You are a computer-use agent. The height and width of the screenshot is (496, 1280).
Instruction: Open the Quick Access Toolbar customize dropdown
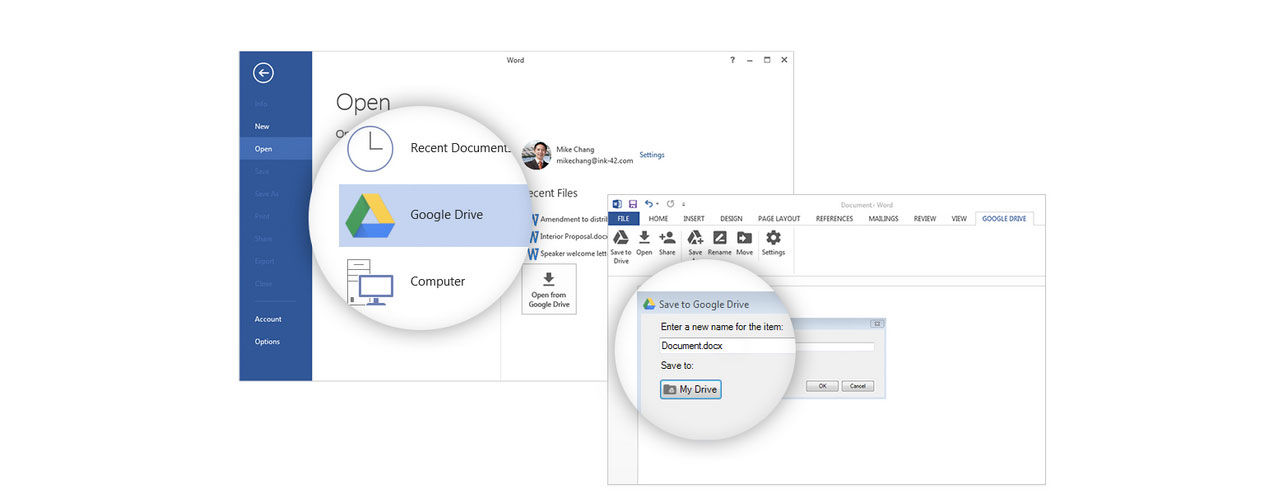pos(684,204)
